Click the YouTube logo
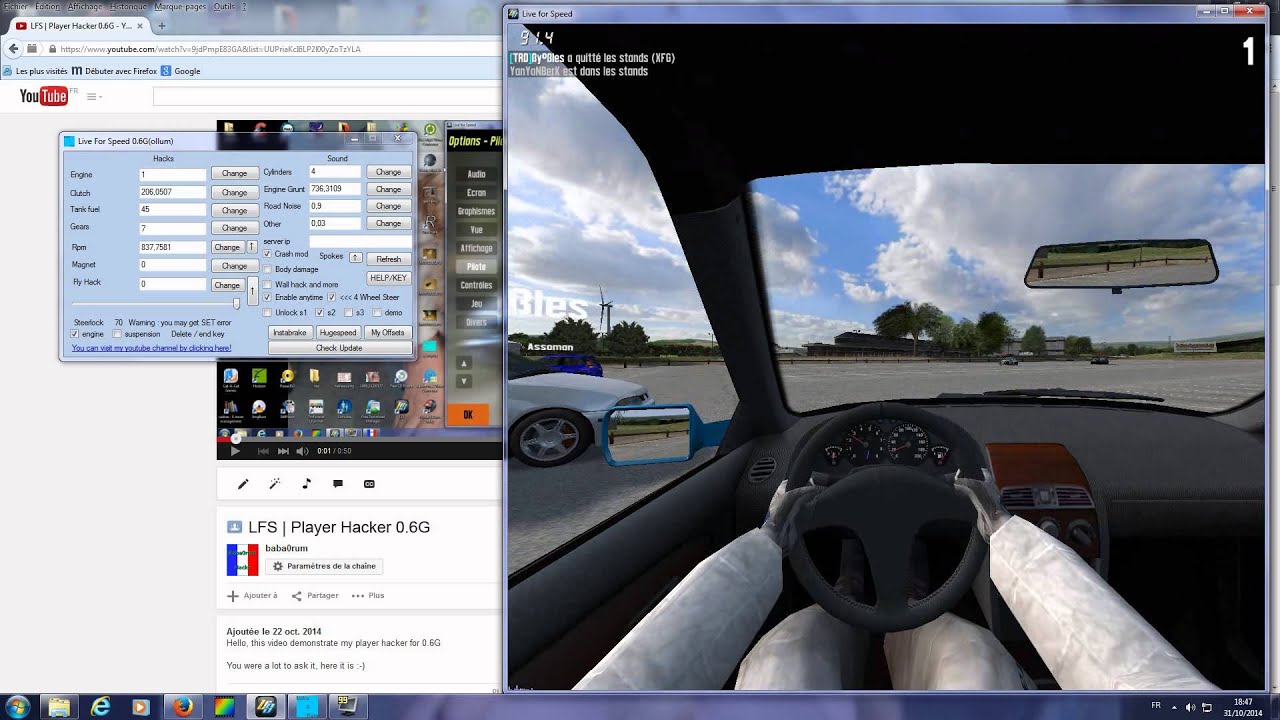The image size is (1280, 720). click(43, 96)
